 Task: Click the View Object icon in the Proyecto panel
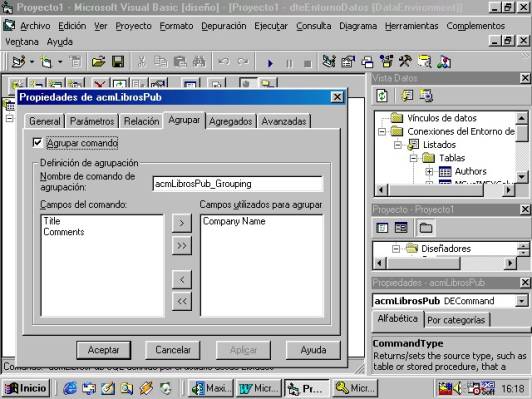401,228
